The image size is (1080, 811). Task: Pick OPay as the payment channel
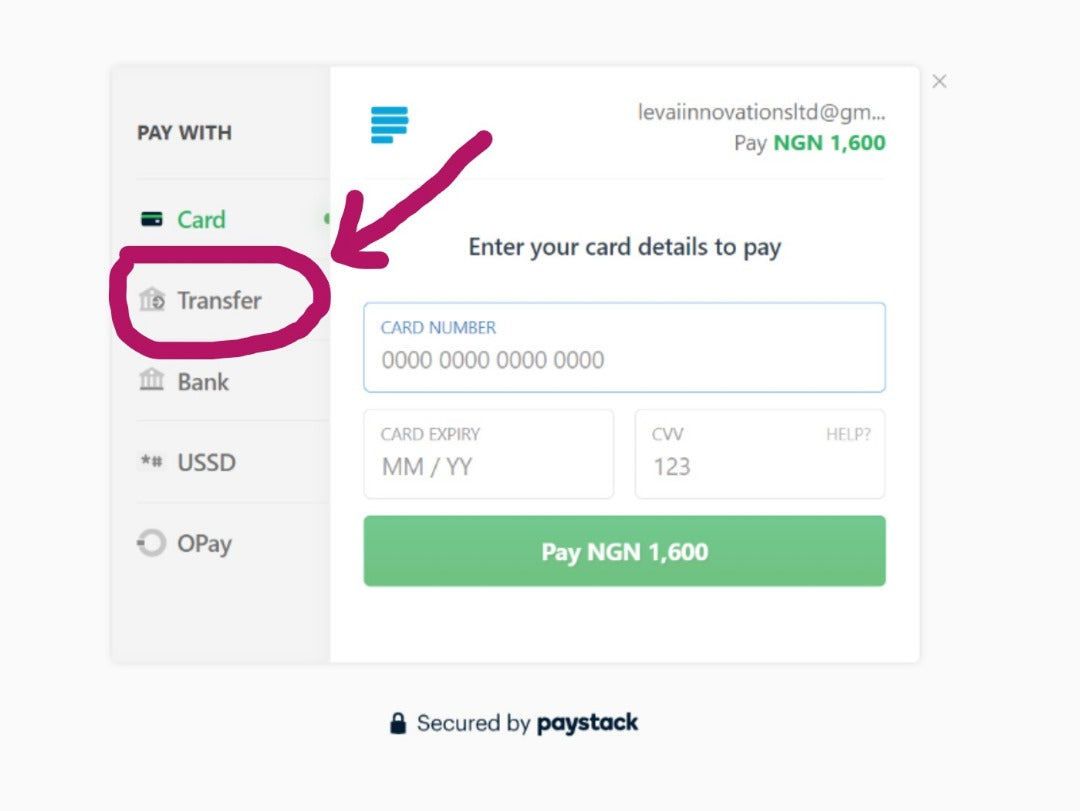[204, 544]
